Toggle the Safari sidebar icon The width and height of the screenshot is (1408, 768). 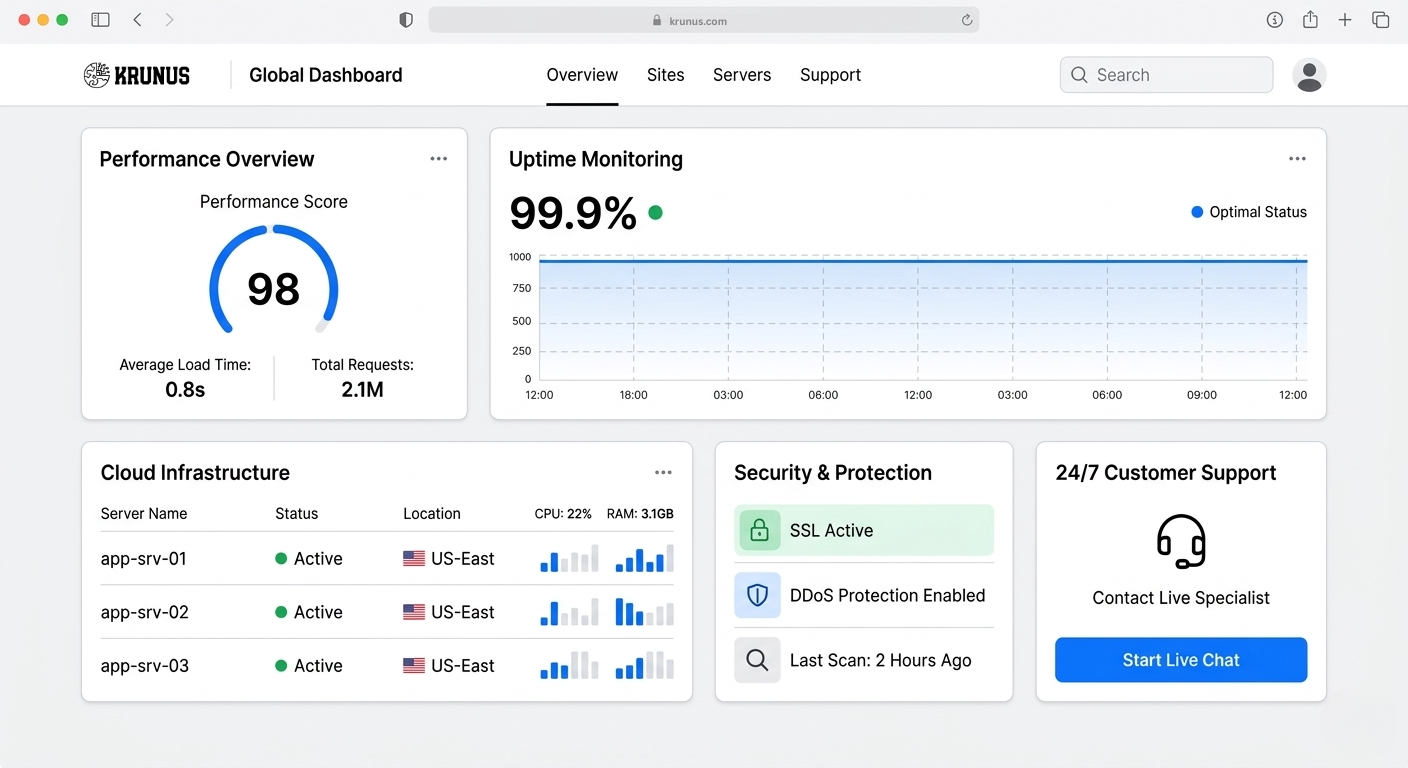click(100, 20)
